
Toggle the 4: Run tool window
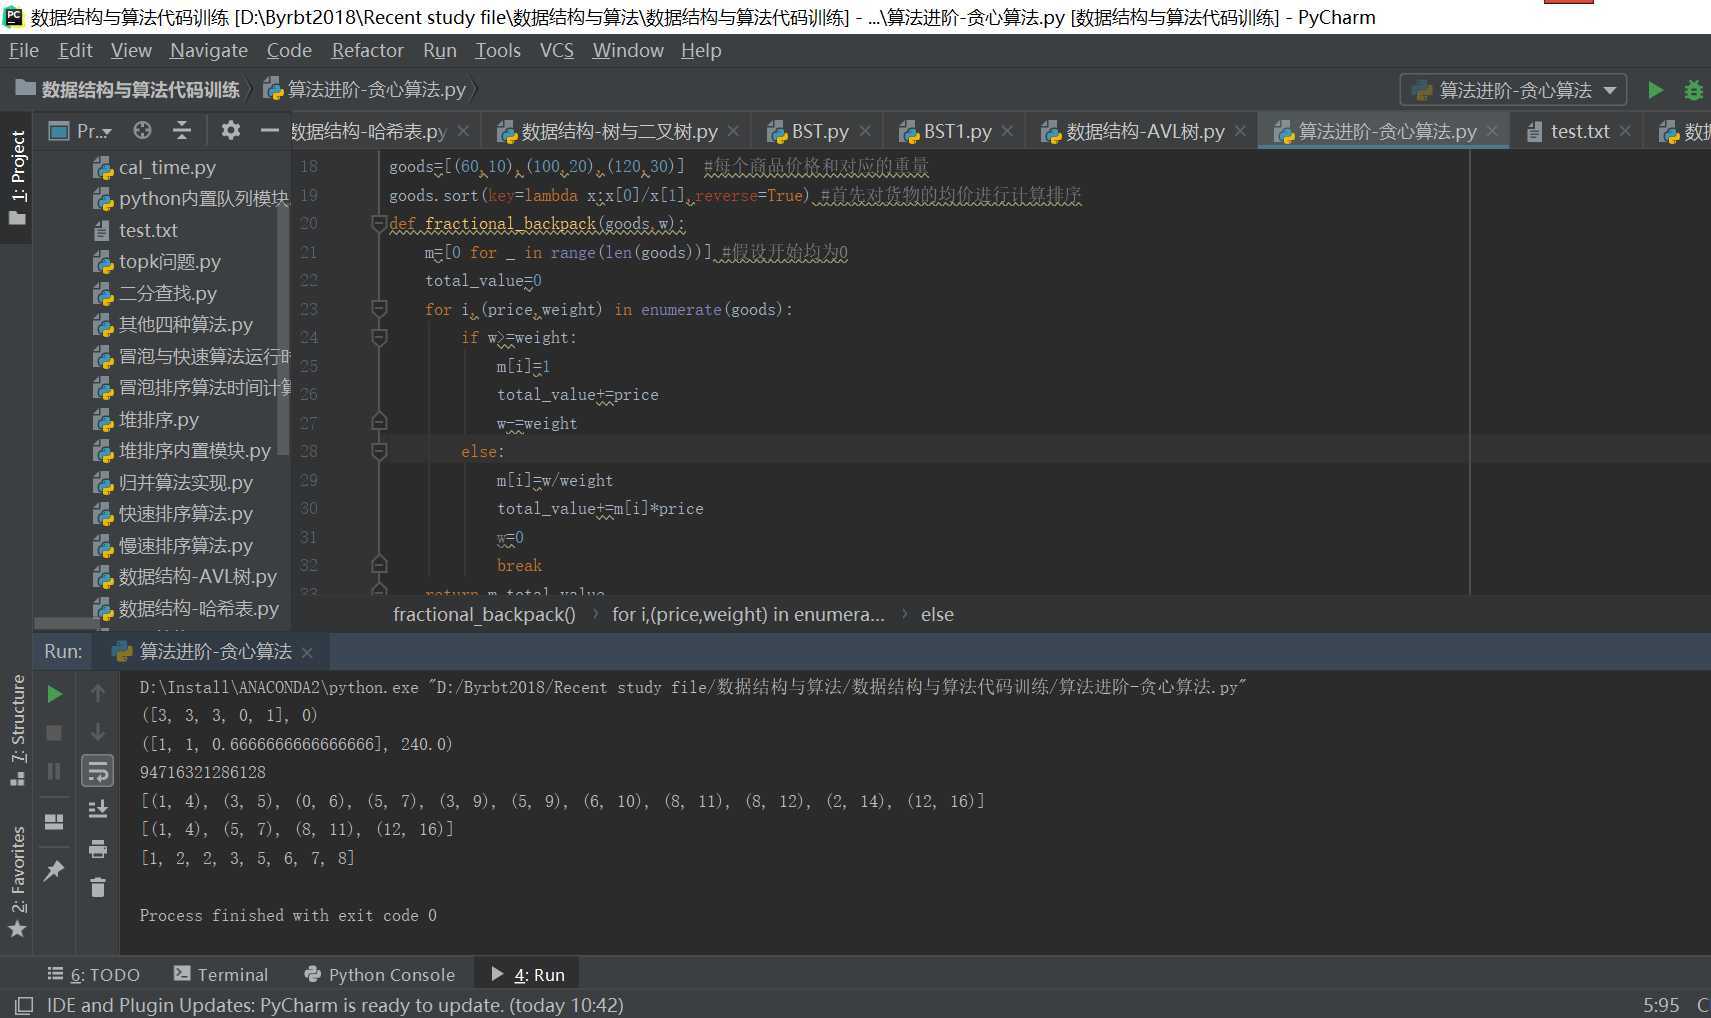coord(528,974)
